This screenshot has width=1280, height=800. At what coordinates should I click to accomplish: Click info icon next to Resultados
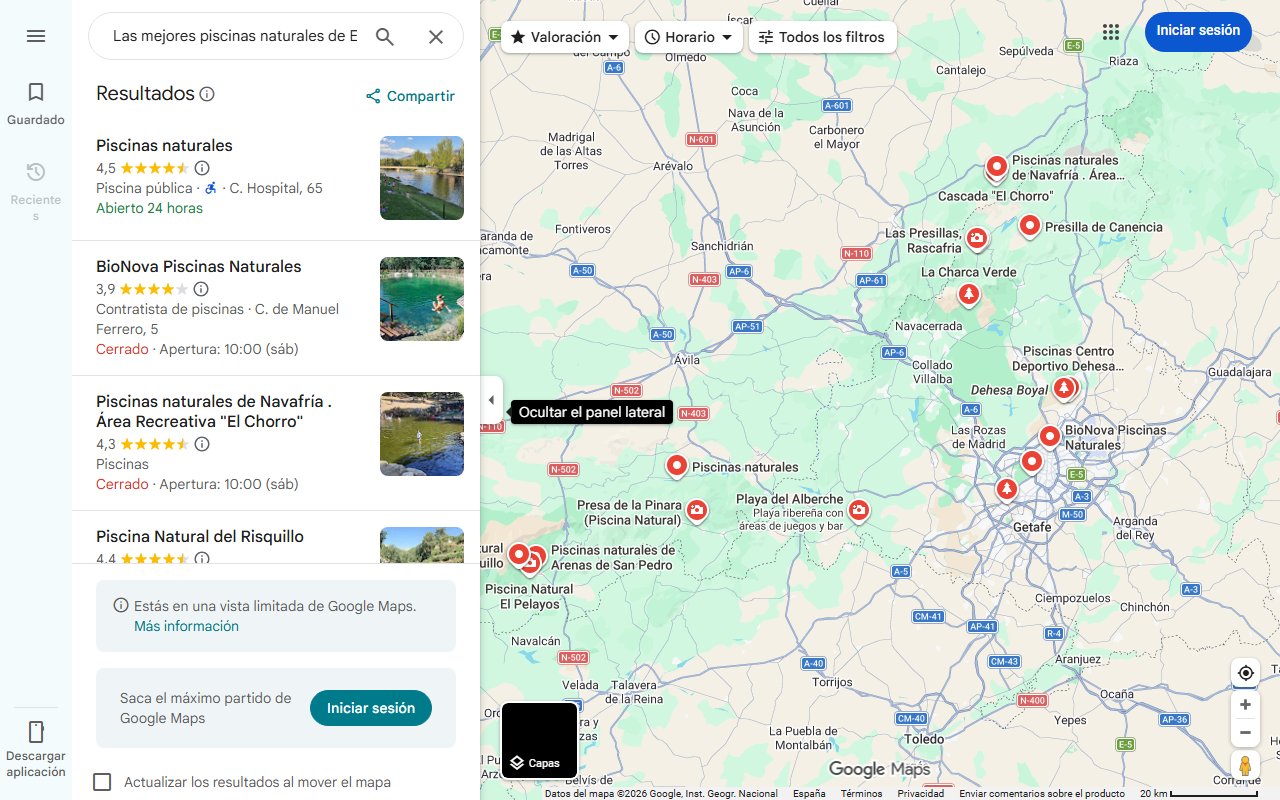click(x=207, y=94)
